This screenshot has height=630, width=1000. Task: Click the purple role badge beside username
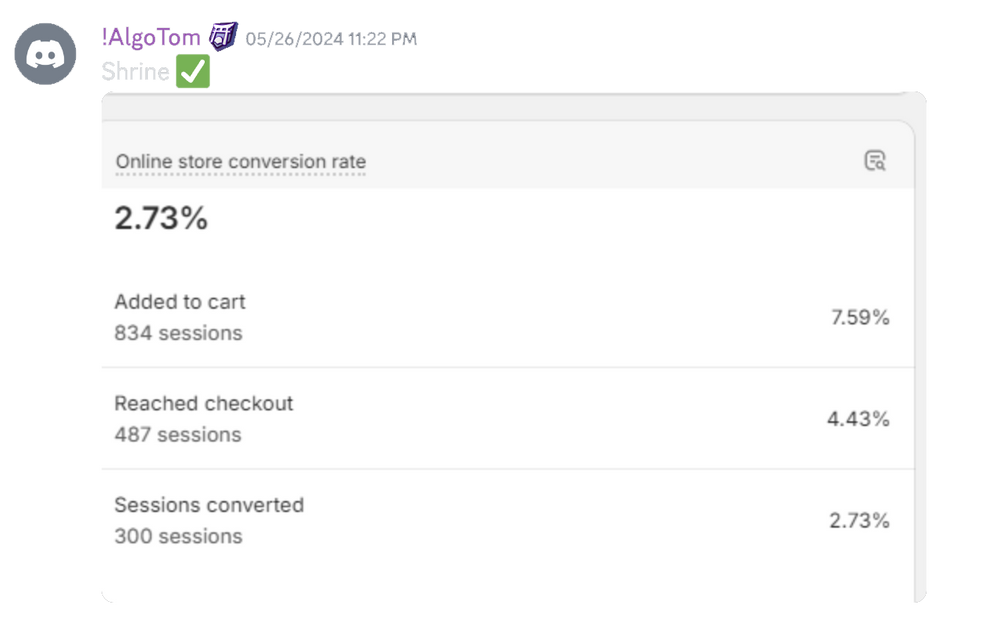pos(224,37)
